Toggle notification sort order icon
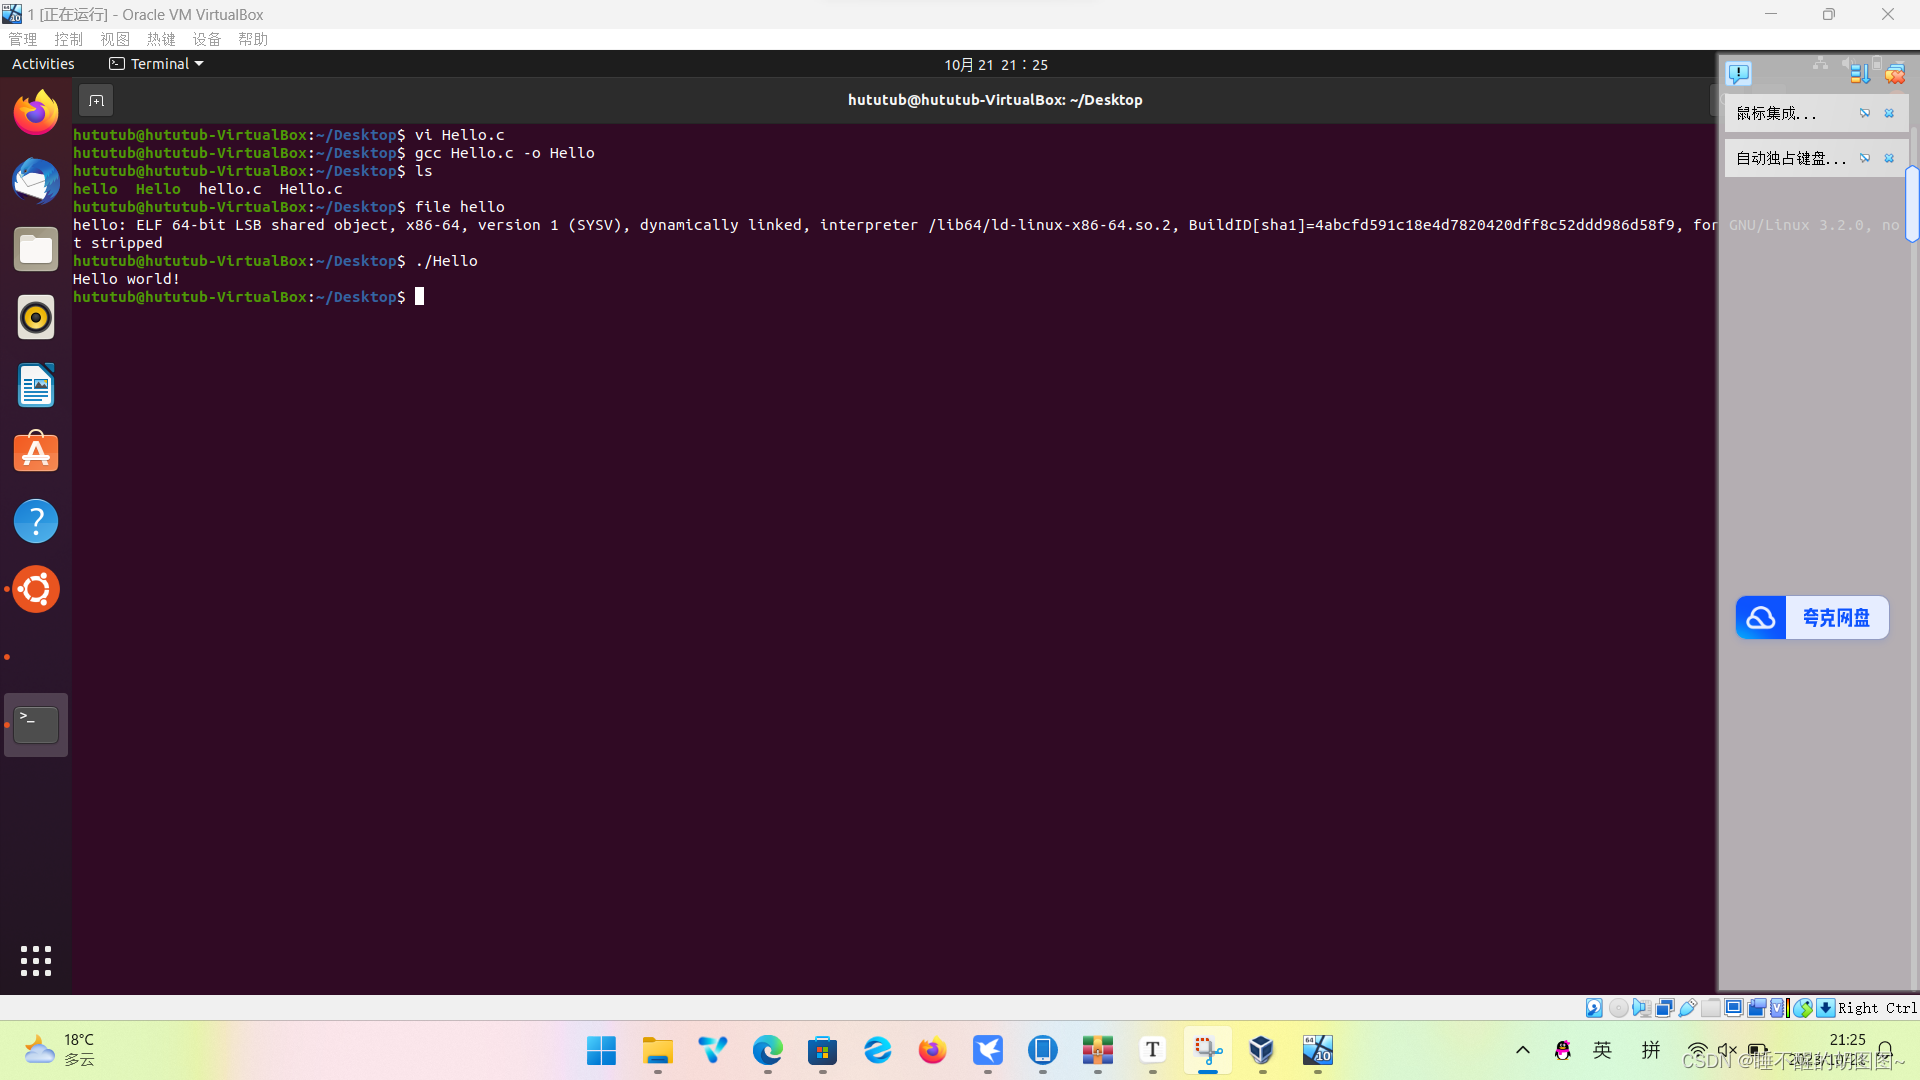The width and height of the screenshot is (1920, 1080). pos(1859,73)
